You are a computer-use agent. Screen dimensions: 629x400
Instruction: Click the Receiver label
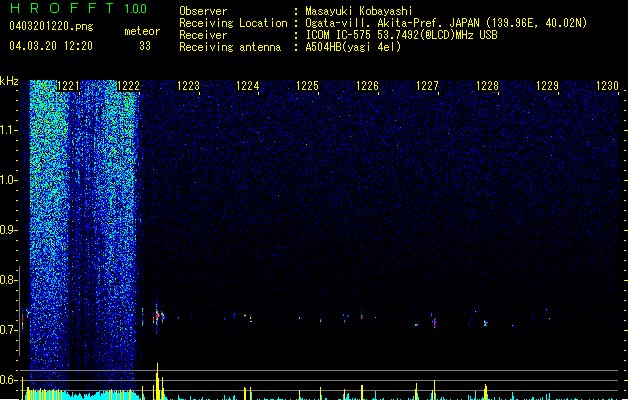[203, 35]
